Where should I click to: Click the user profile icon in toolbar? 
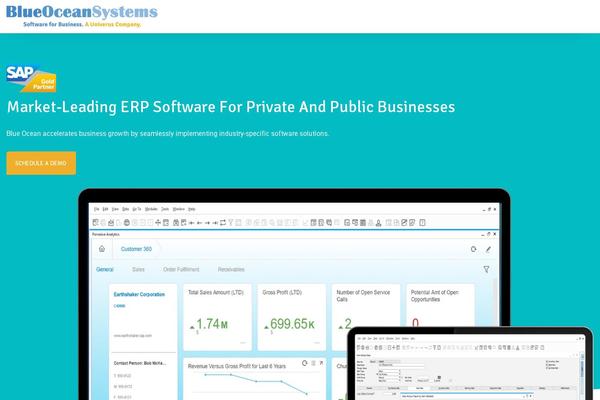(x=378, y=223)
